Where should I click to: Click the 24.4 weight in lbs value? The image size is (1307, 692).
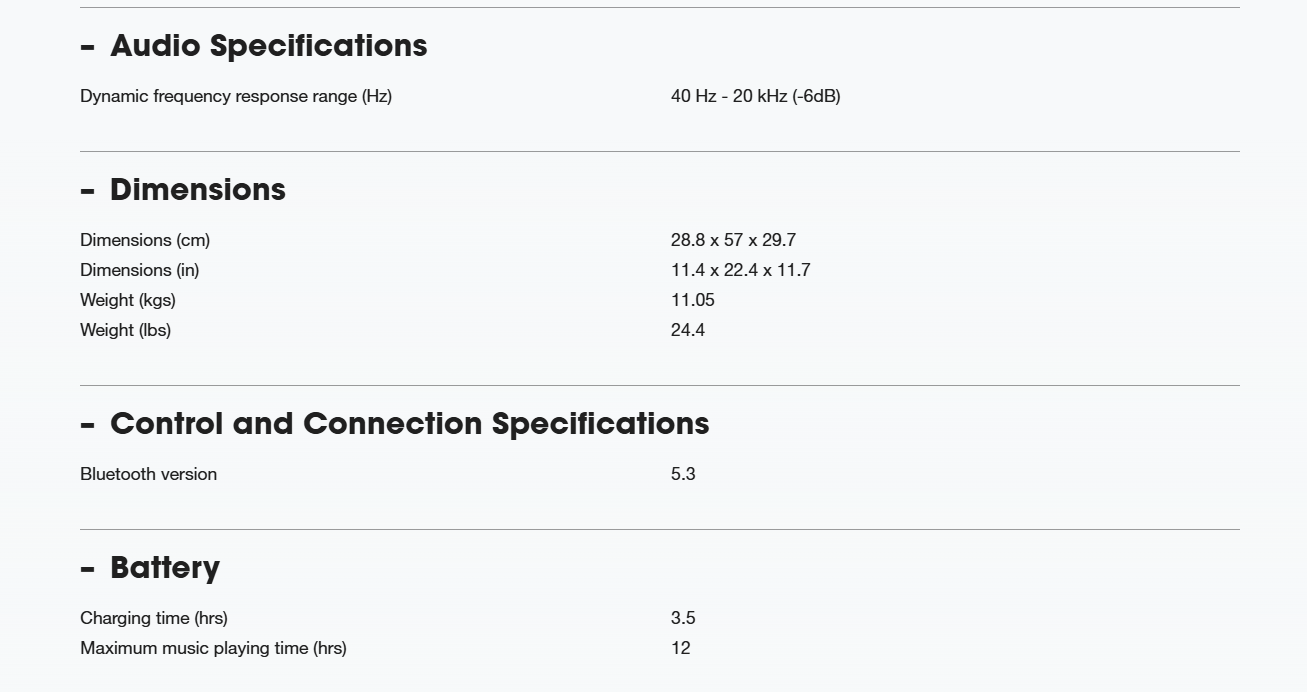pyautogui.click(x=688, y=330)
